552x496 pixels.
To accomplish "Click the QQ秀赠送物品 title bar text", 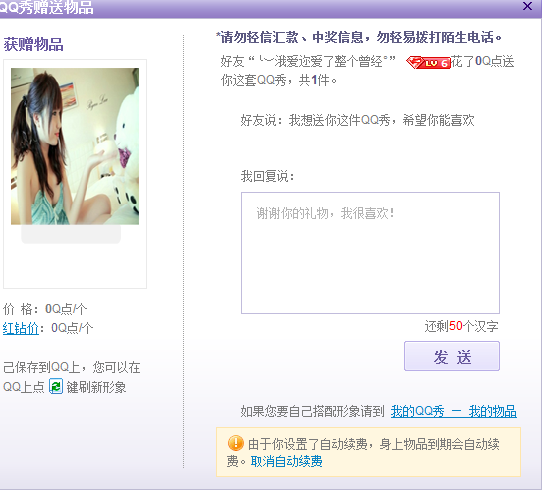I will click(46, 7).
